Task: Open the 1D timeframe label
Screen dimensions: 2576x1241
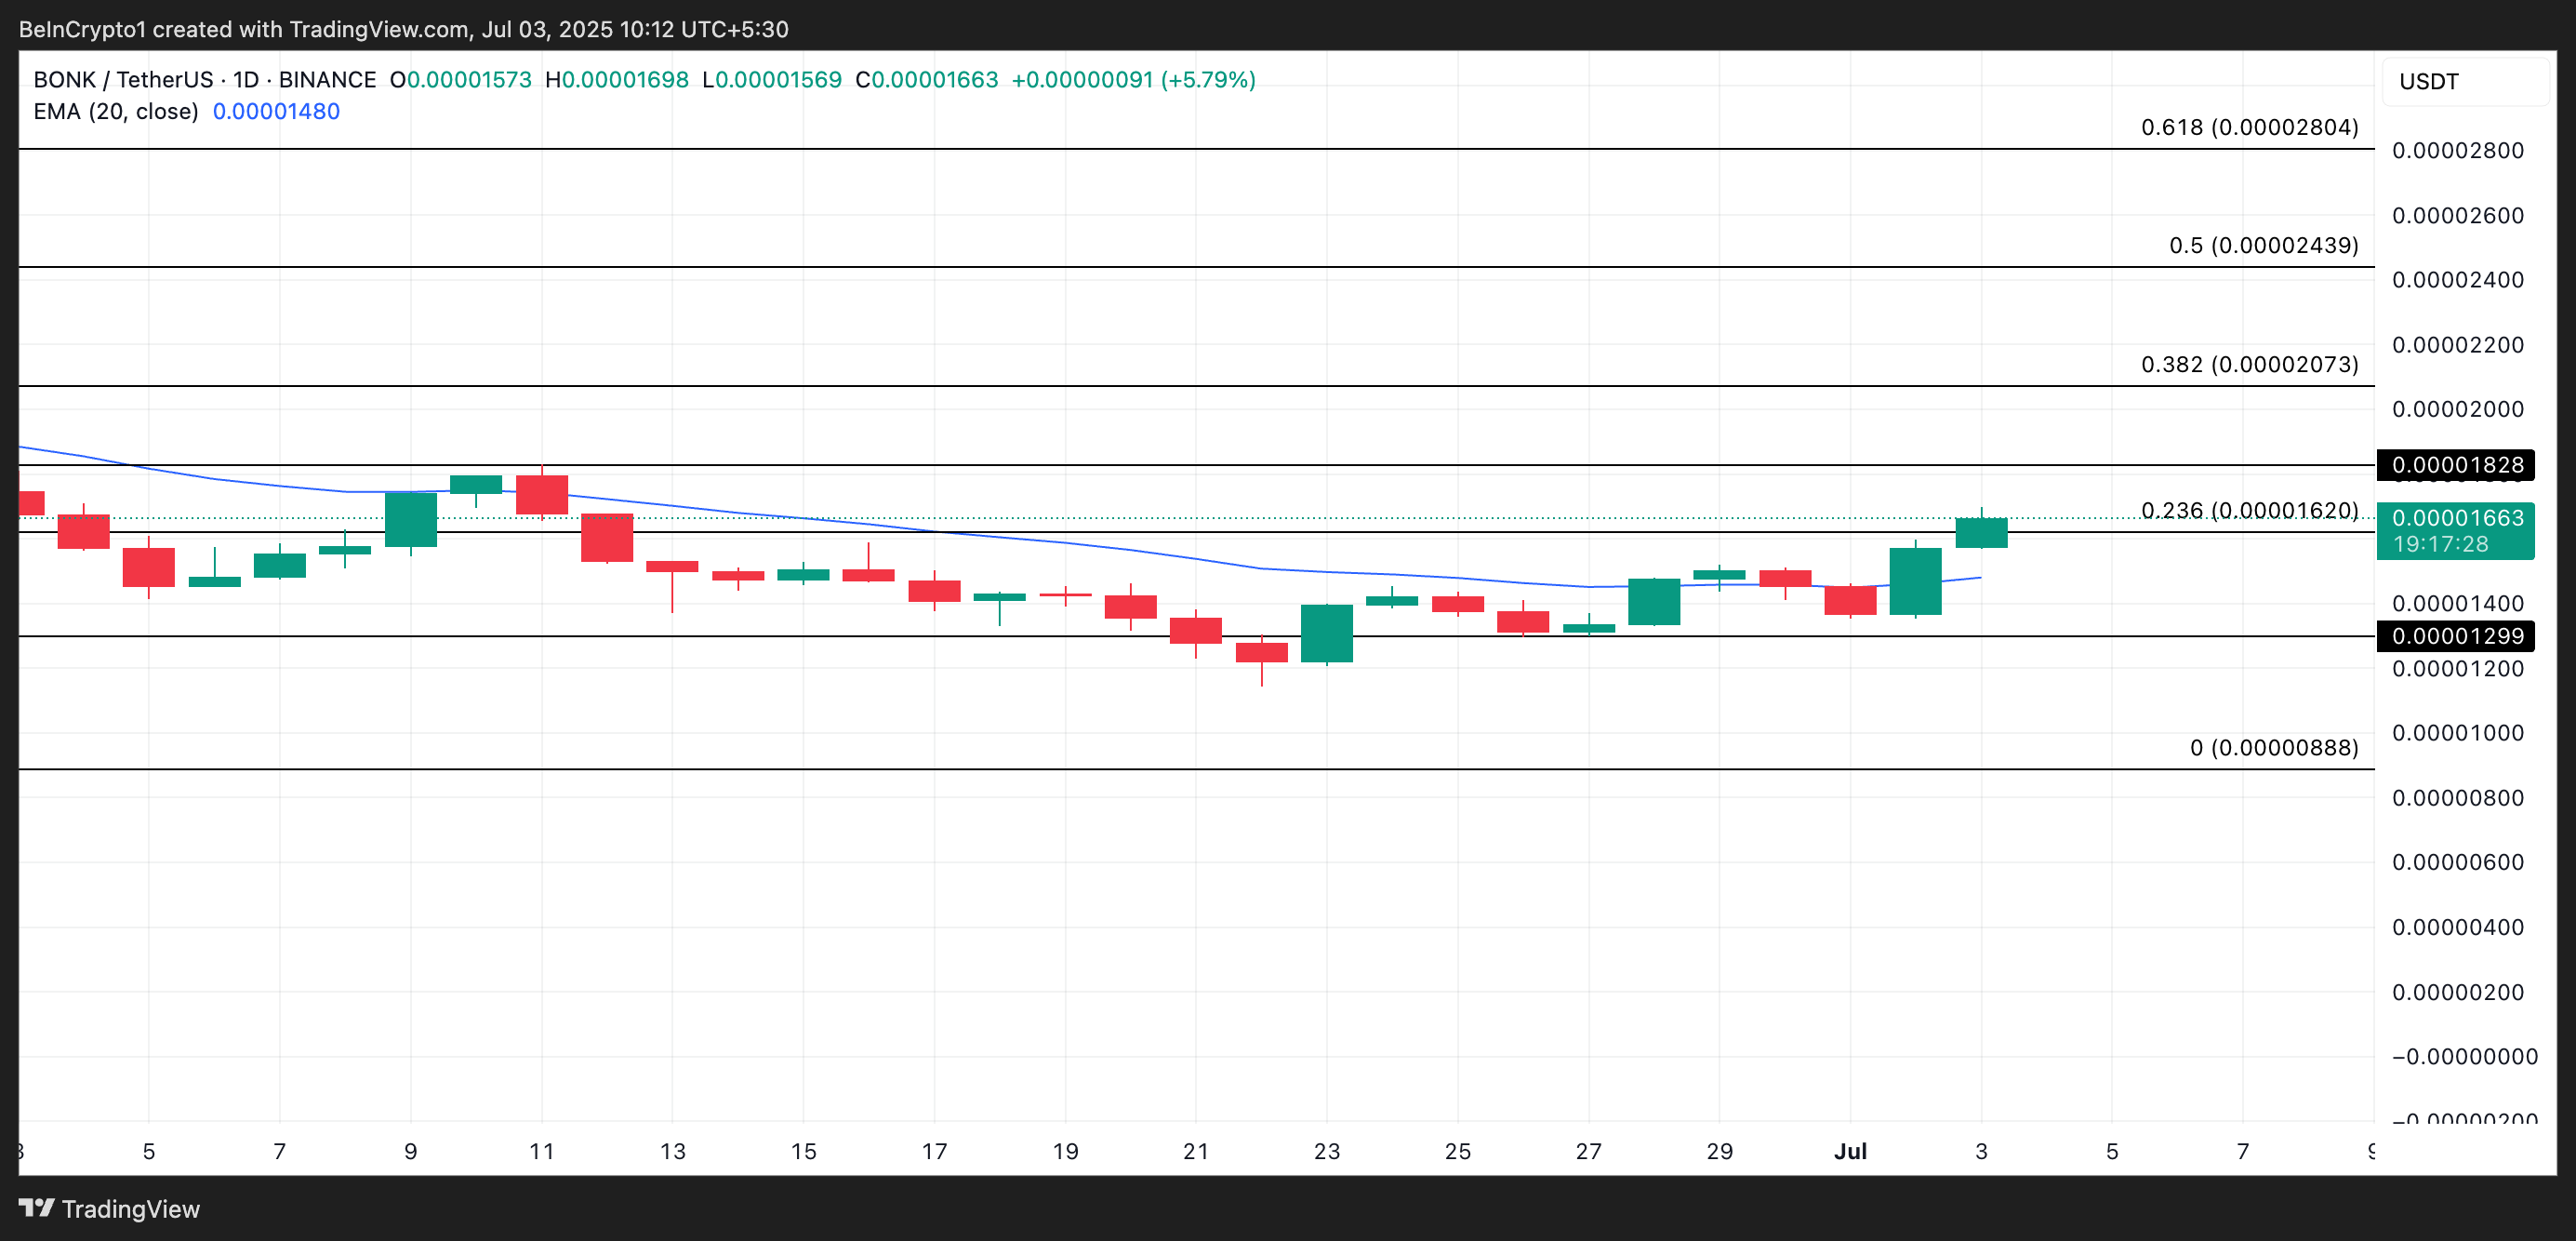Action: click(247, 80)
